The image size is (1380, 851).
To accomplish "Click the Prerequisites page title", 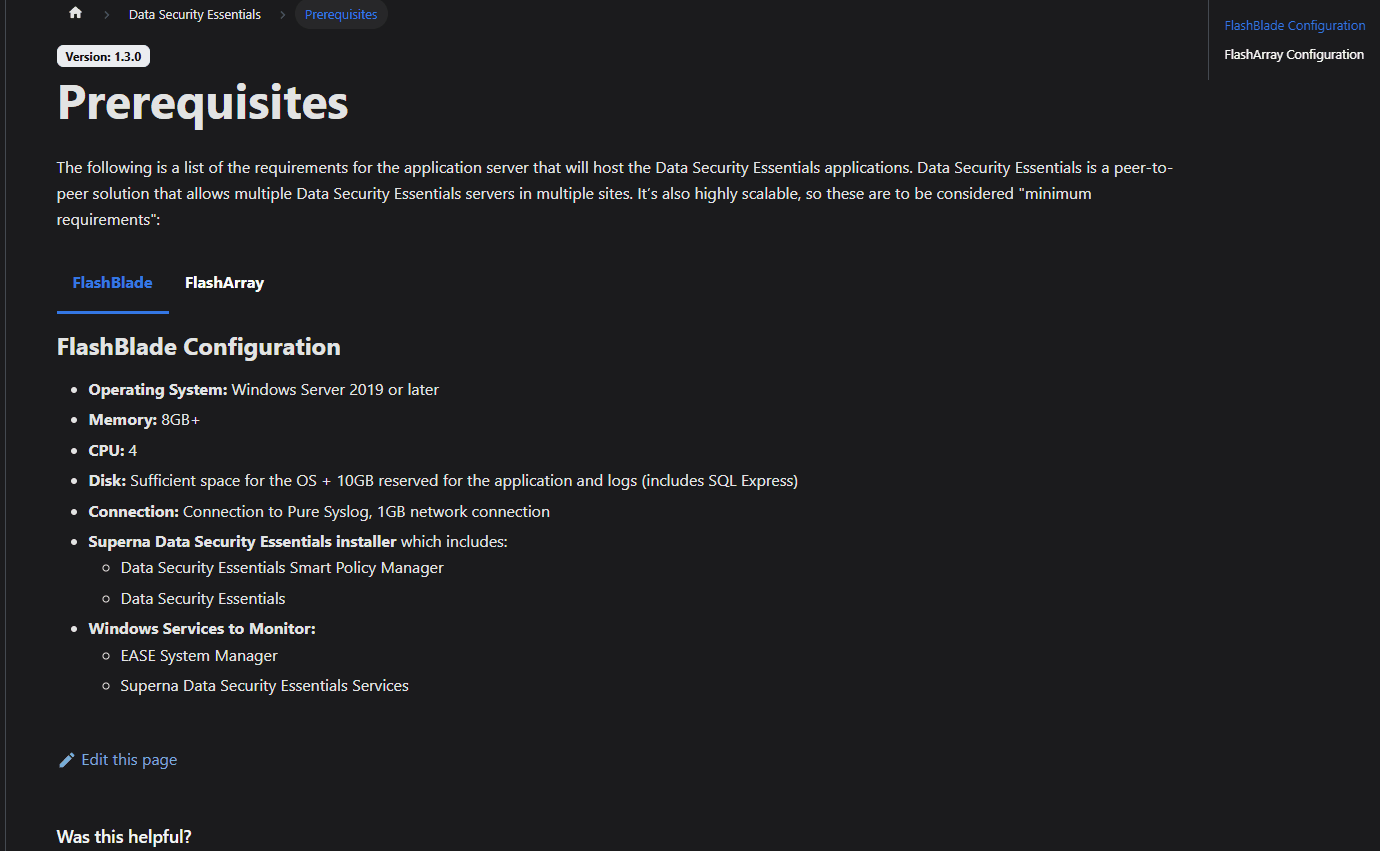I will (x=203, y=102).
